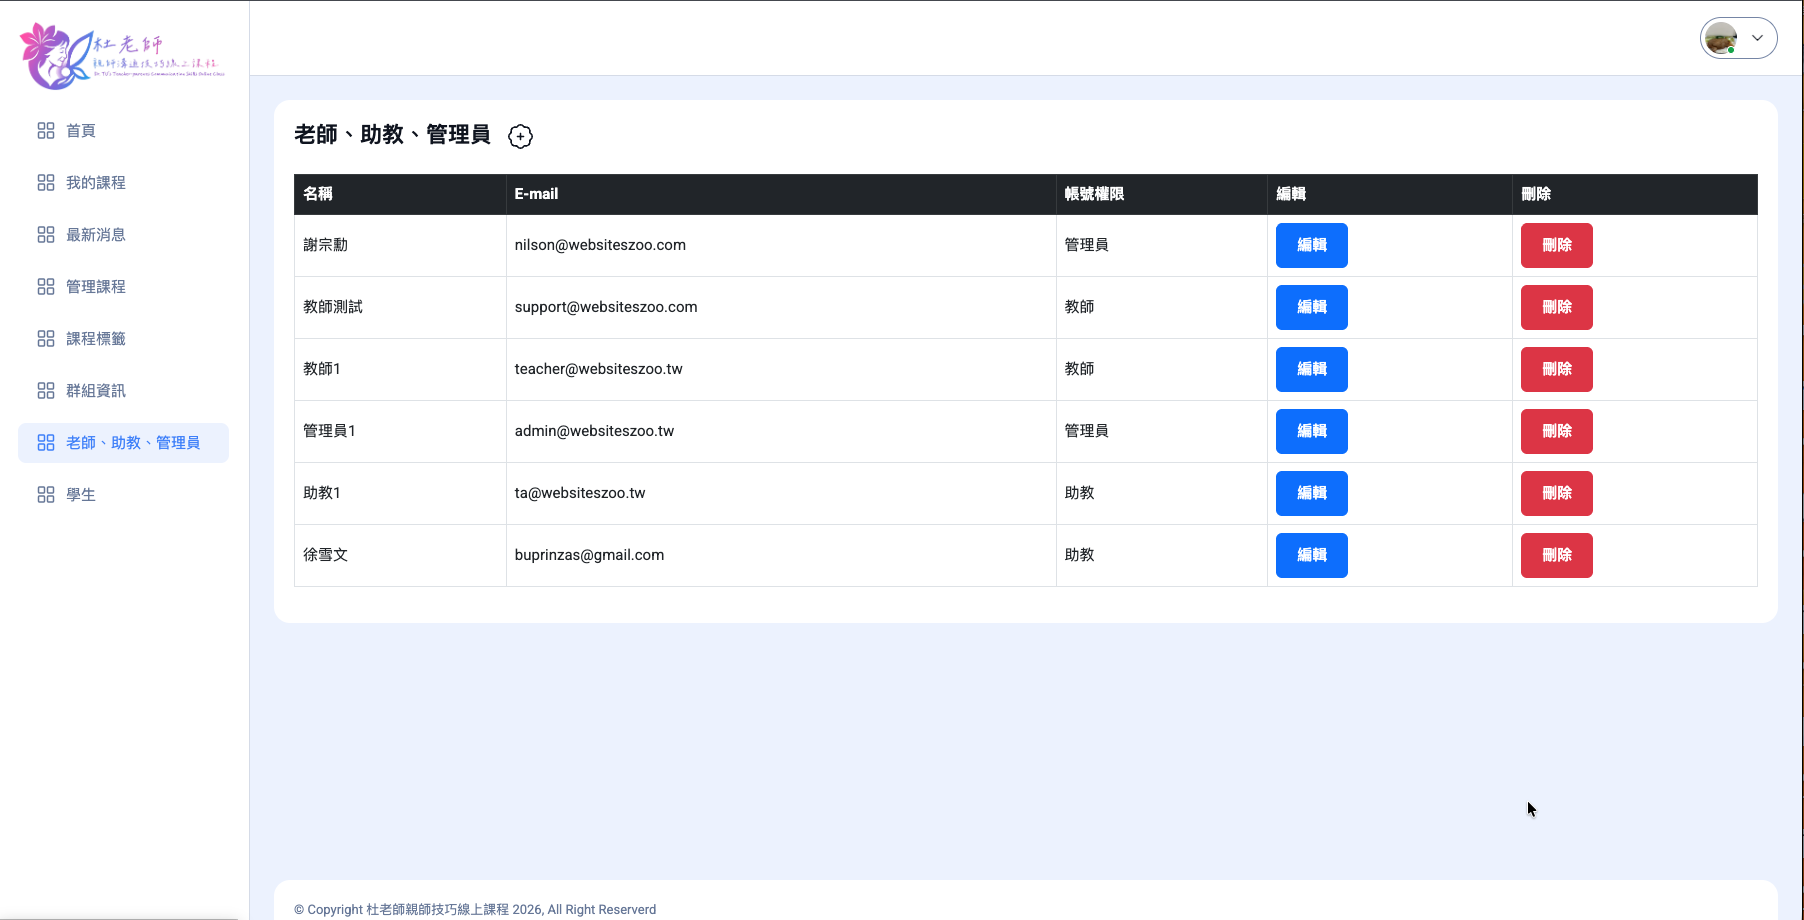Edit the 教師1 account
The height and width of the screenshot is (920, 1804).
(x=1311, y=369)
